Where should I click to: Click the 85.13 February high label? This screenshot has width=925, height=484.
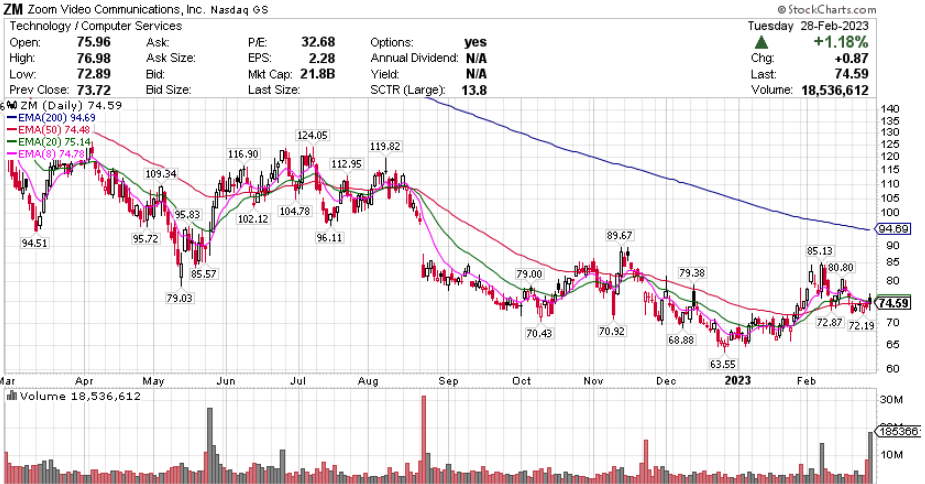pos(820,251)
